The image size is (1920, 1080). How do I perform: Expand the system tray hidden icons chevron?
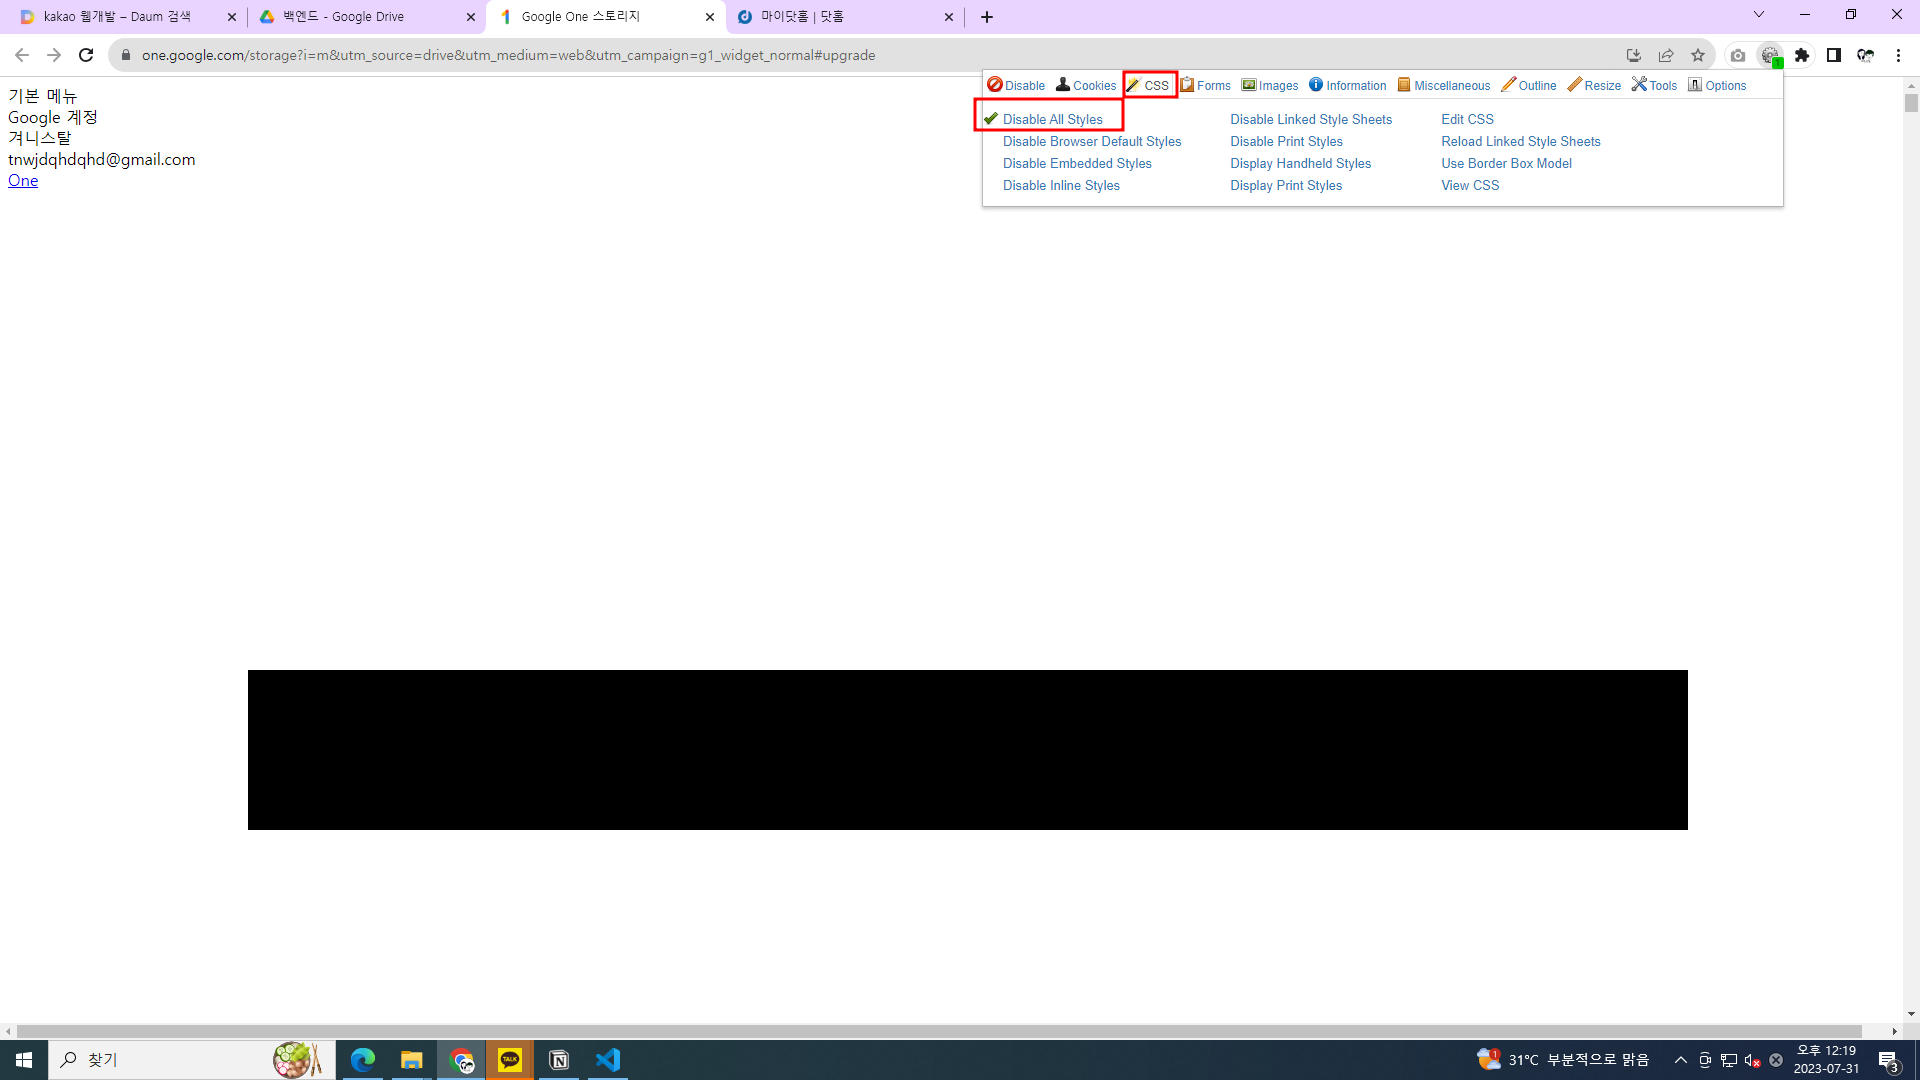[1681, 1060]
